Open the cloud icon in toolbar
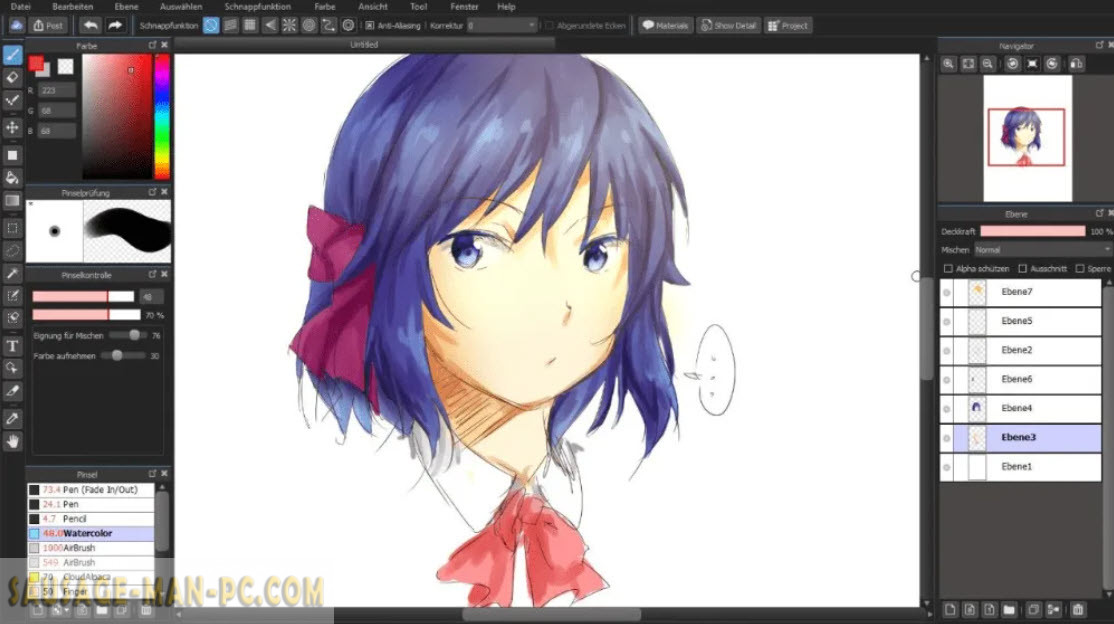 tap(16, 26)
